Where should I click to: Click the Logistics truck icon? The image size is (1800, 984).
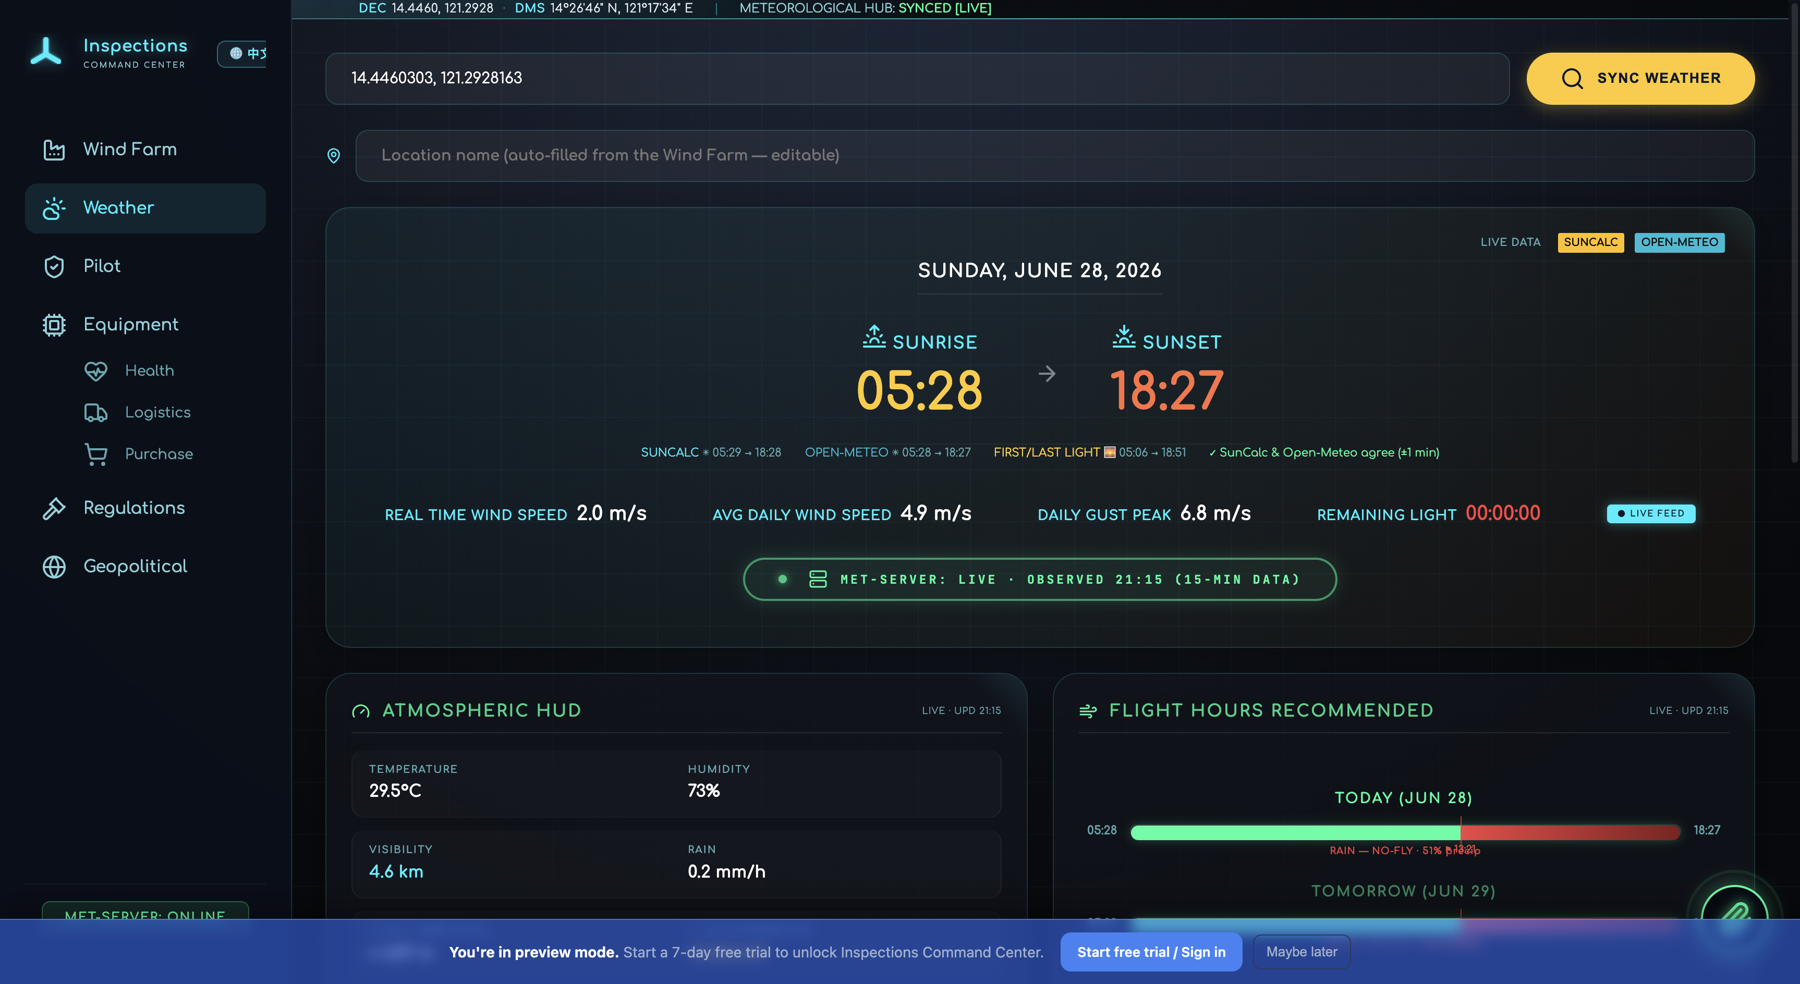pyautogui.click(x=96, y=413)
